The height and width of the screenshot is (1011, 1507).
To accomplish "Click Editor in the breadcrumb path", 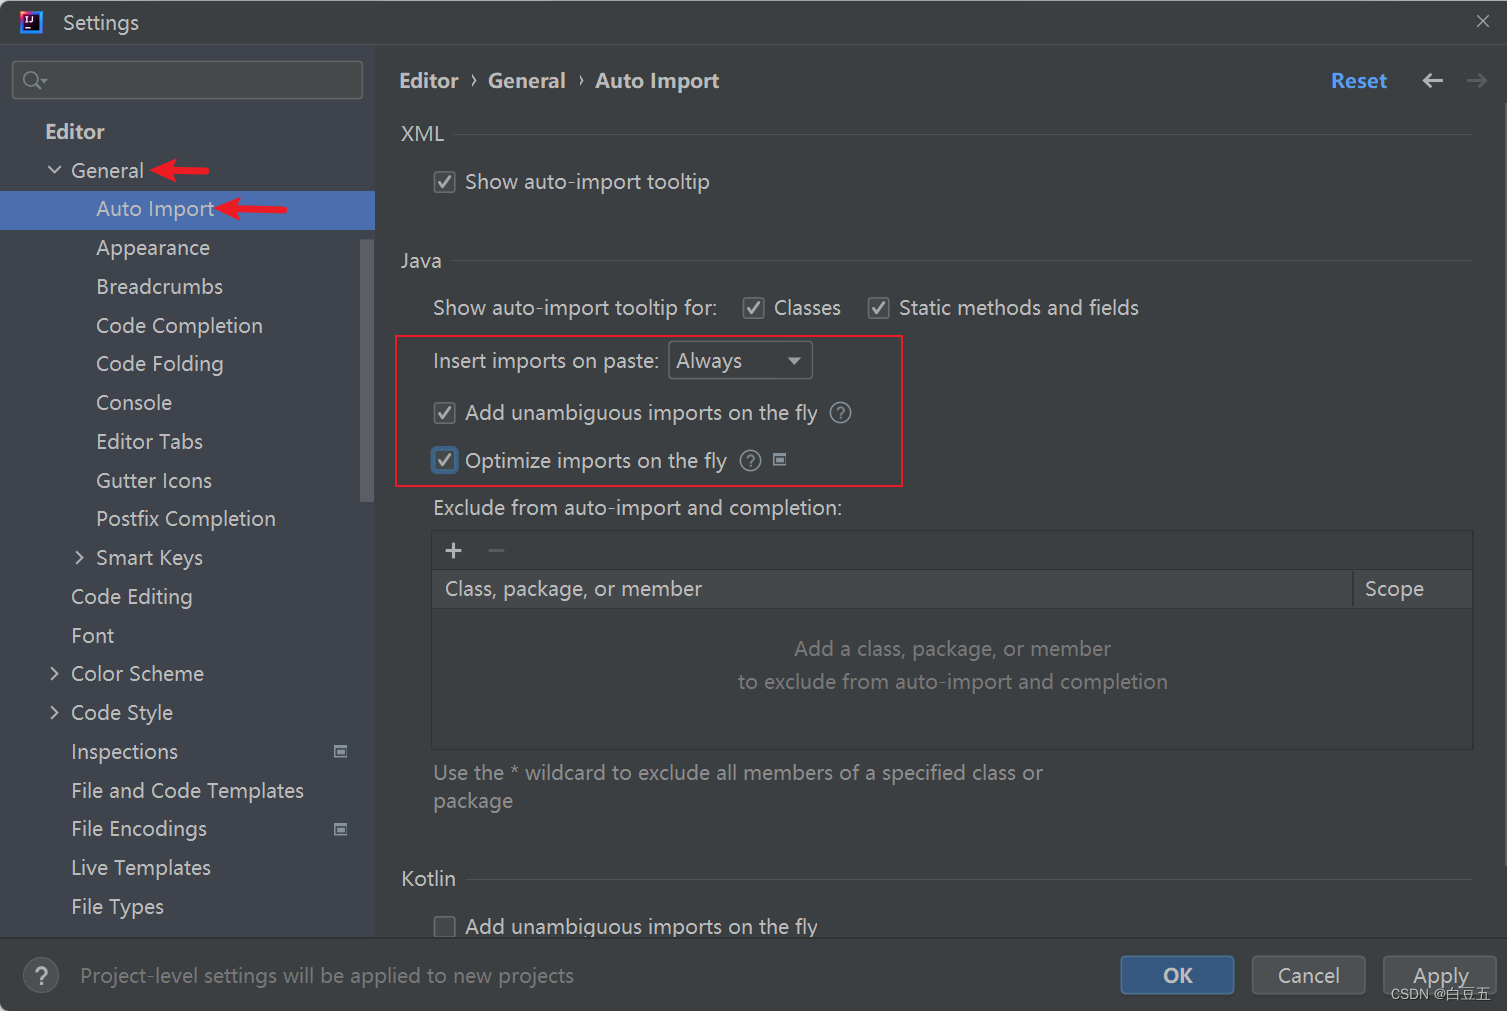I will [x=428, y=81].
